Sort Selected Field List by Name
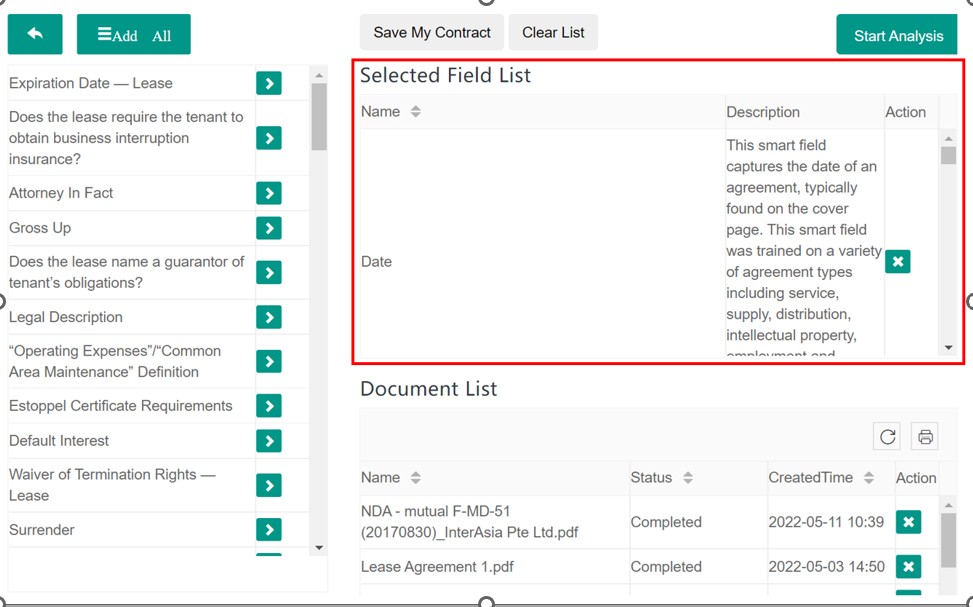973x607 pixels. click(x=415, y=112)
